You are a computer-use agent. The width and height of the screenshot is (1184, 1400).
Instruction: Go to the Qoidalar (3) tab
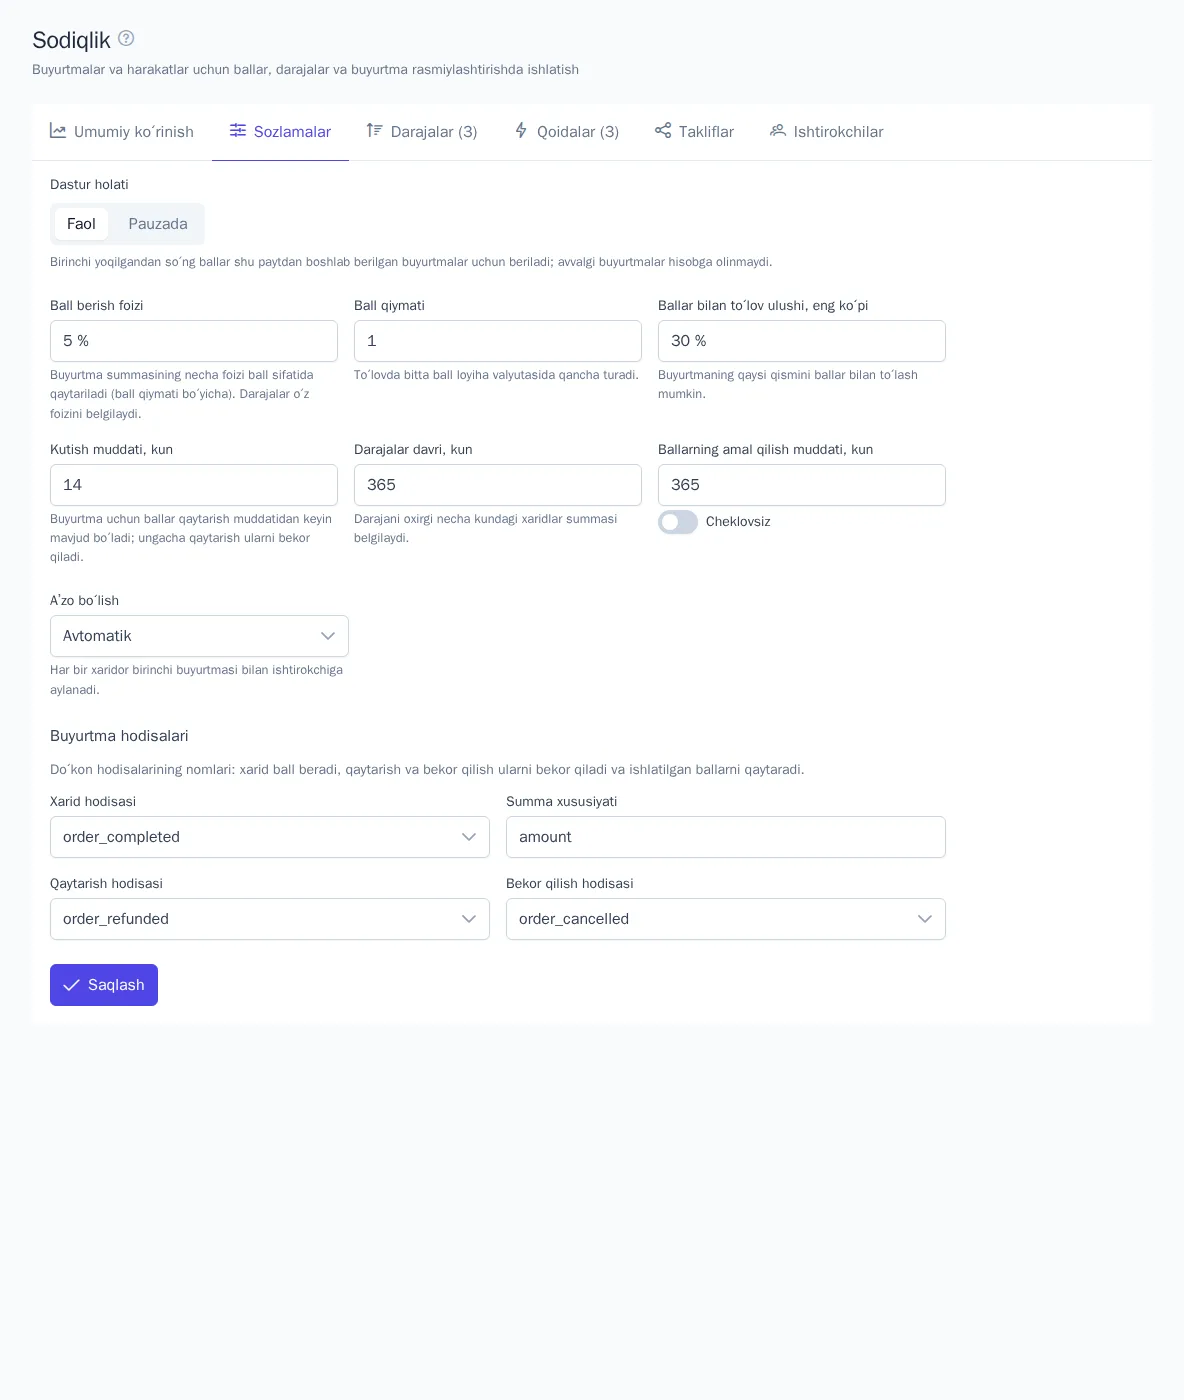pos(566,132)
